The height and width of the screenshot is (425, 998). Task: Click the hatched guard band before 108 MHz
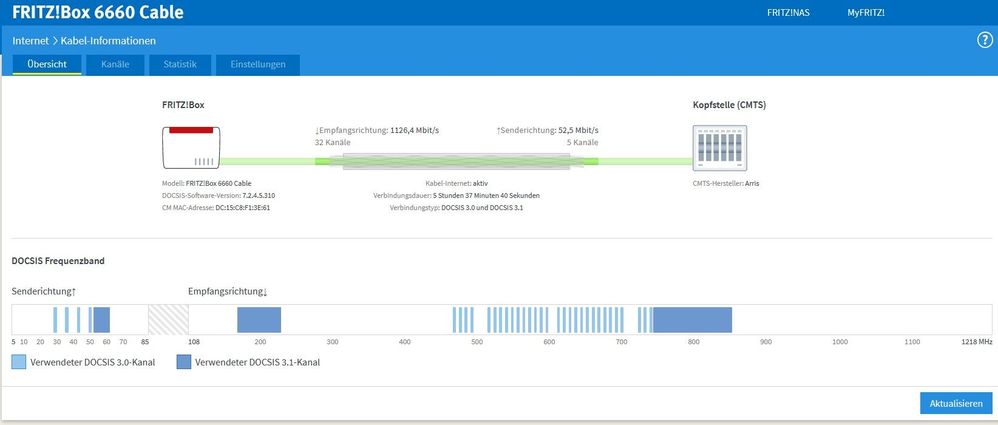(169, 319)
